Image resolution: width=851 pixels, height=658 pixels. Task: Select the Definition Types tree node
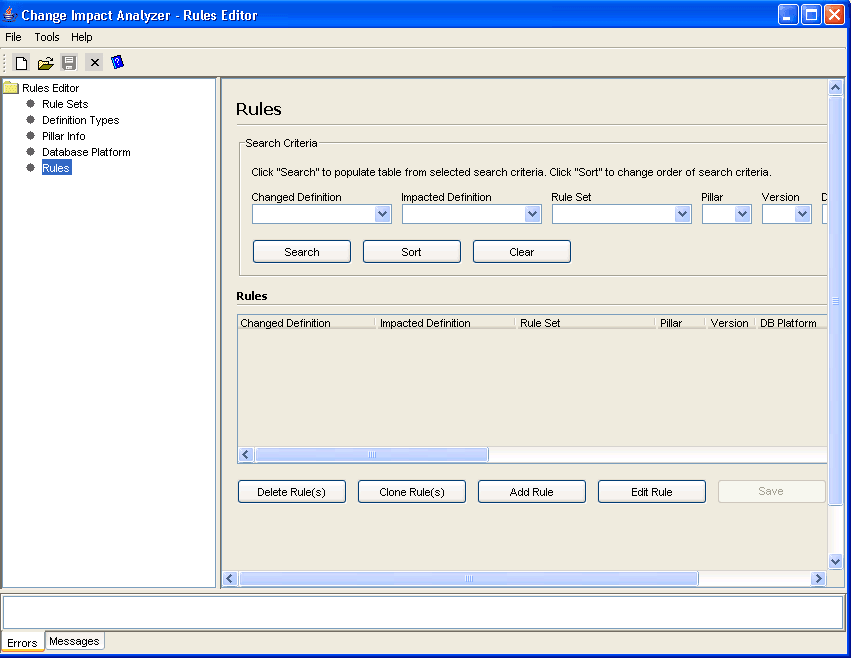80,120
